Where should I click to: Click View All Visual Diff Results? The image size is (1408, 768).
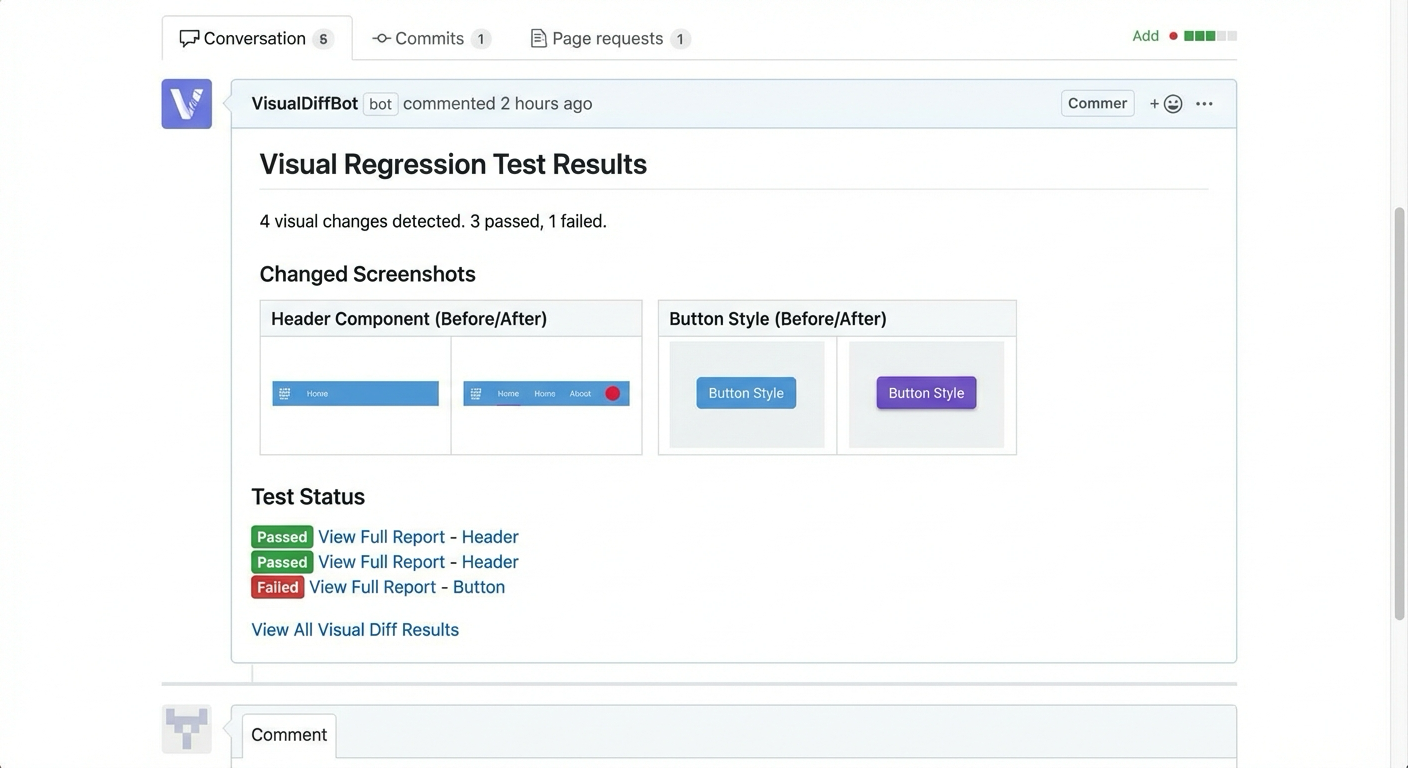[354, 629]
